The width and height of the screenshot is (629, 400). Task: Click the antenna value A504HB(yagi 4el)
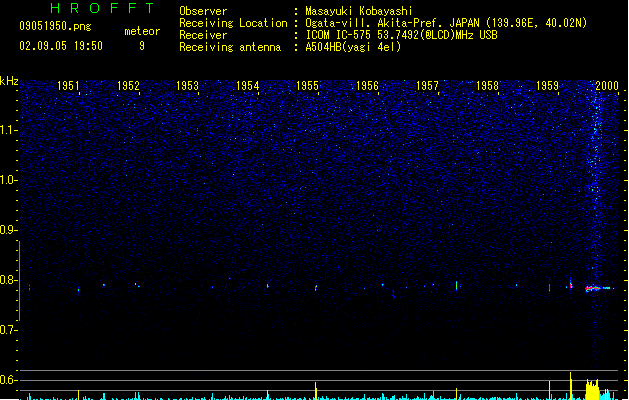click(353, 47)
